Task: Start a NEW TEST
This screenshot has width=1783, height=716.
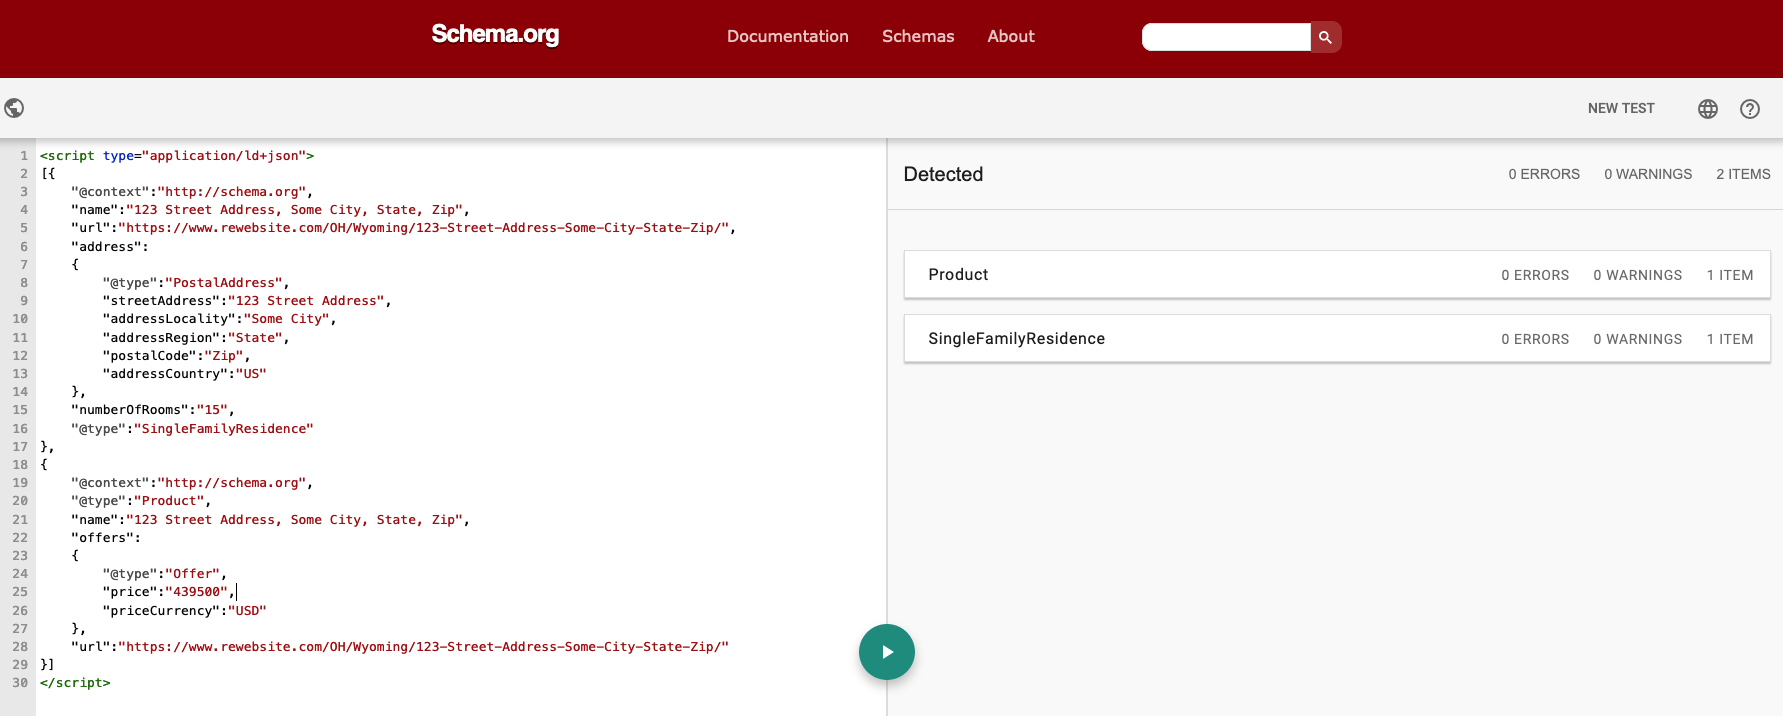Action: click(1620, 108)
